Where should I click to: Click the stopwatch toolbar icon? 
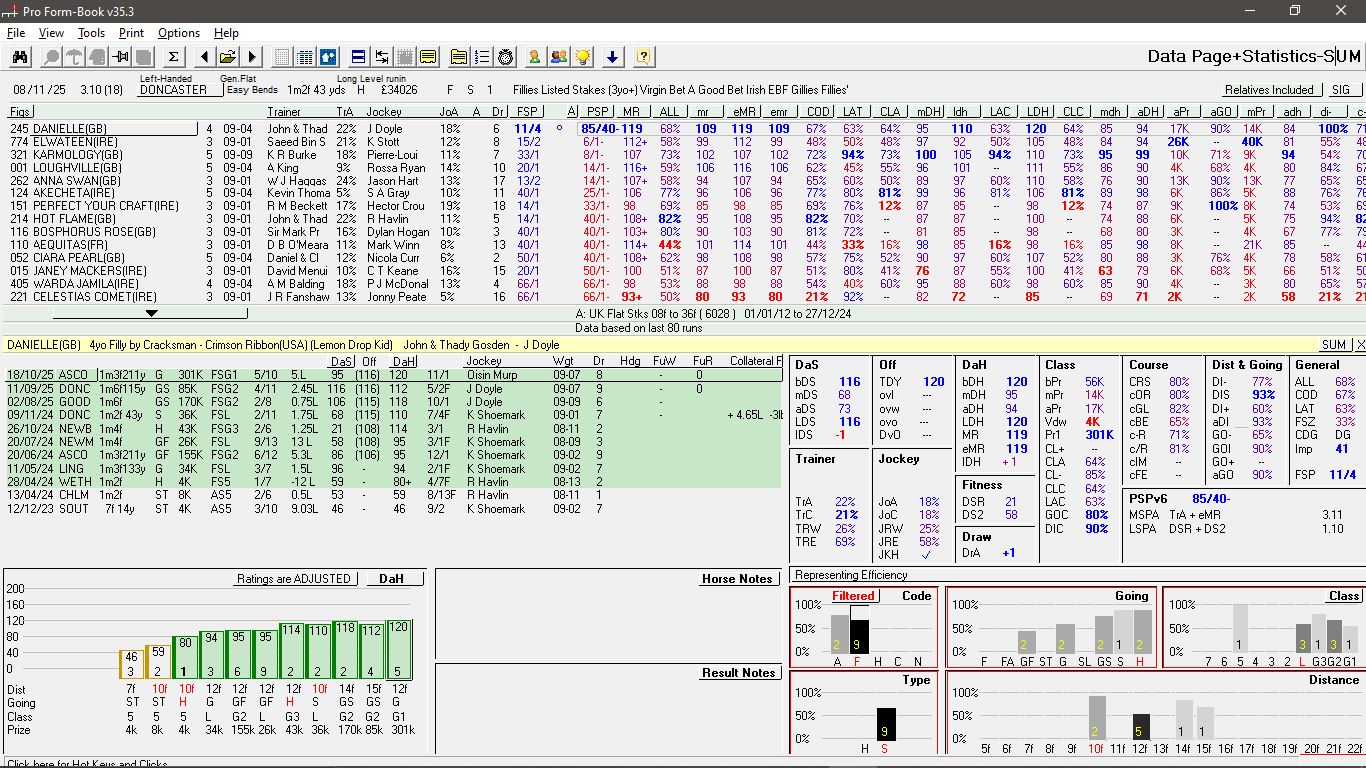(506, 57)
